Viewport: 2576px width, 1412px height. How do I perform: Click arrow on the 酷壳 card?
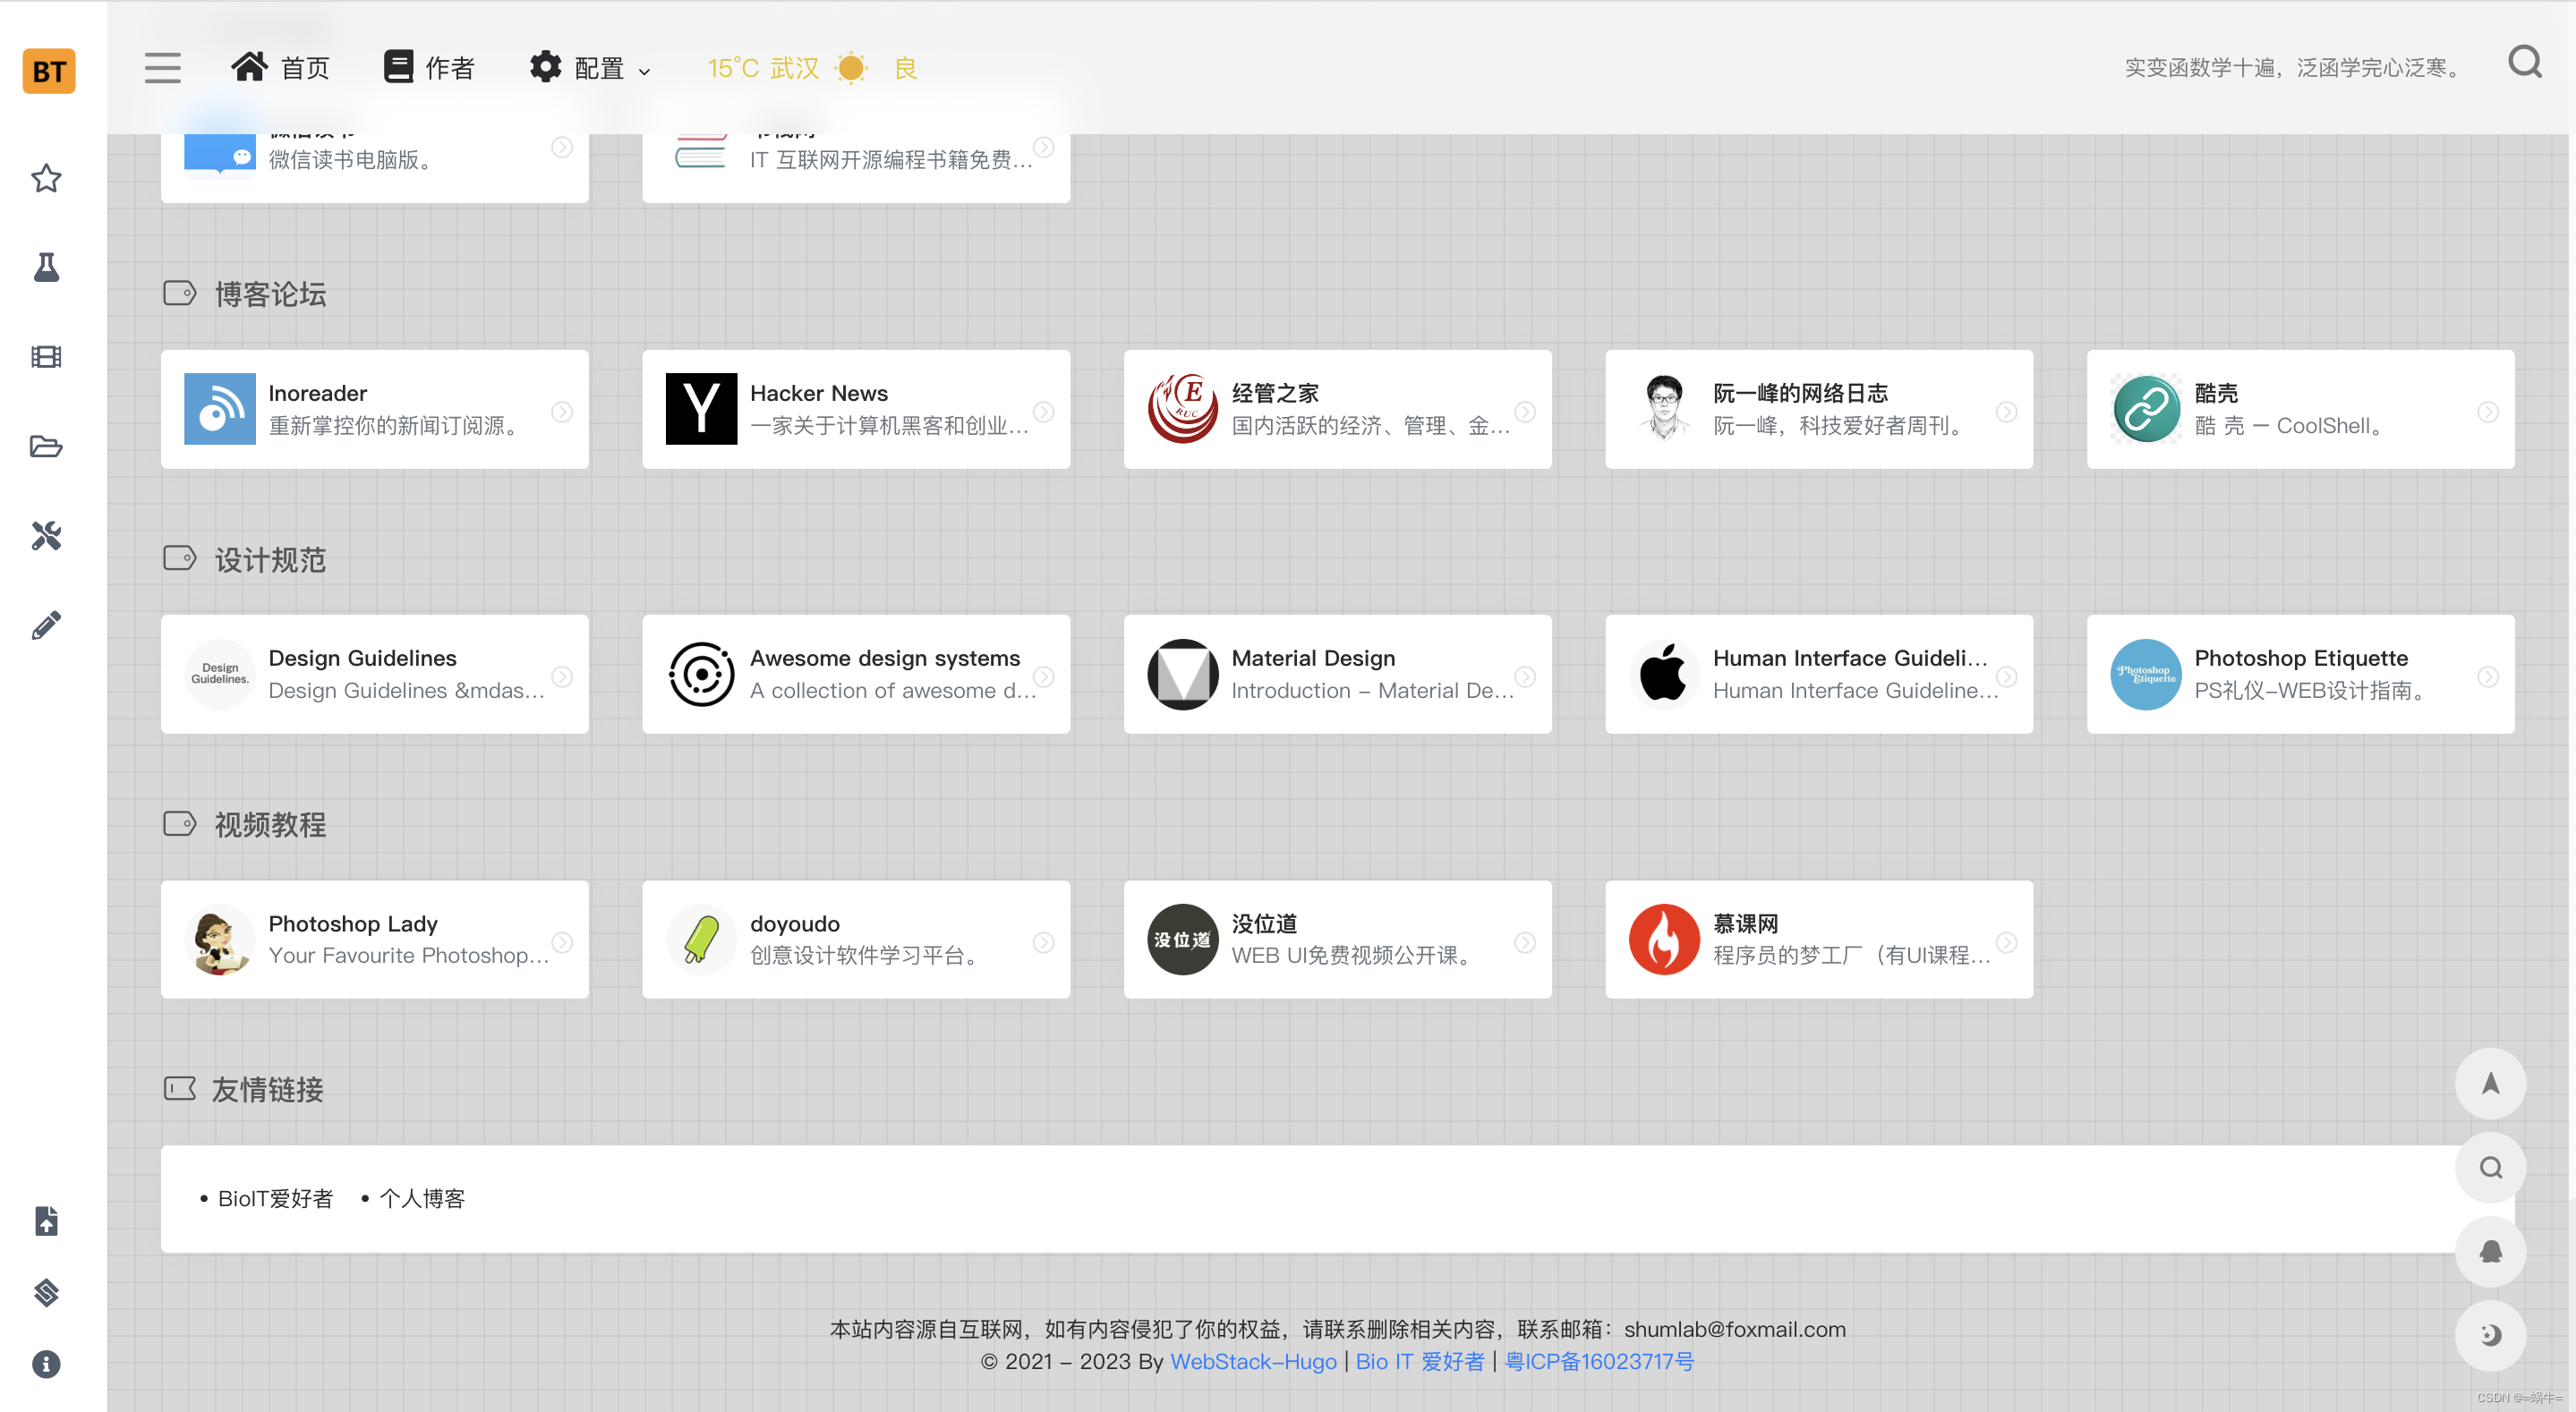(x=2488, y=412)
